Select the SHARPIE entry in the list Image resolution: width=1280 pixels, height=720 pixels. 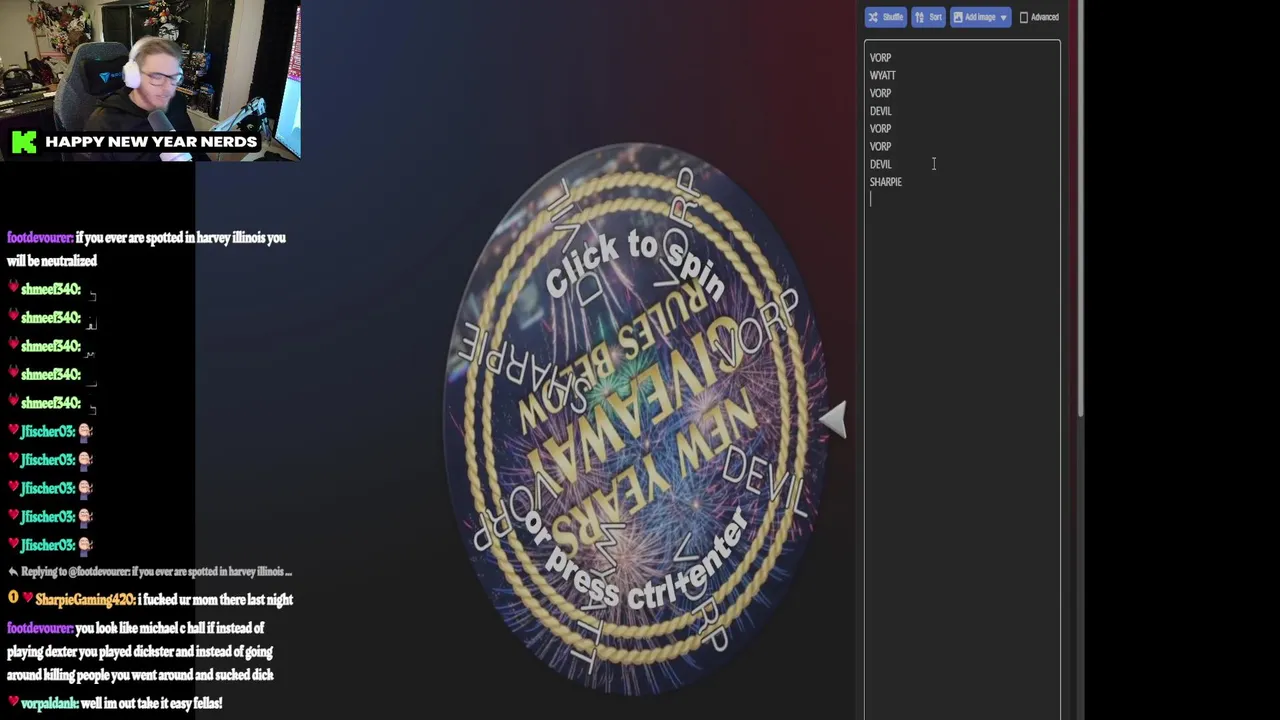[x=886, y=182]
